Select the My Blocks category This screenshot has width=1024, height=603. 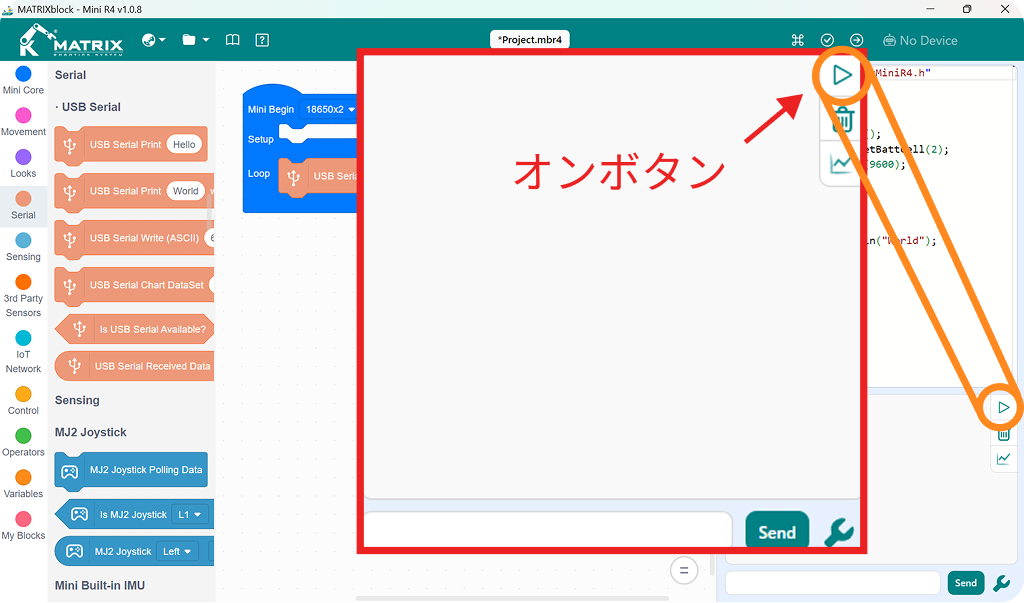click(24, 527)
